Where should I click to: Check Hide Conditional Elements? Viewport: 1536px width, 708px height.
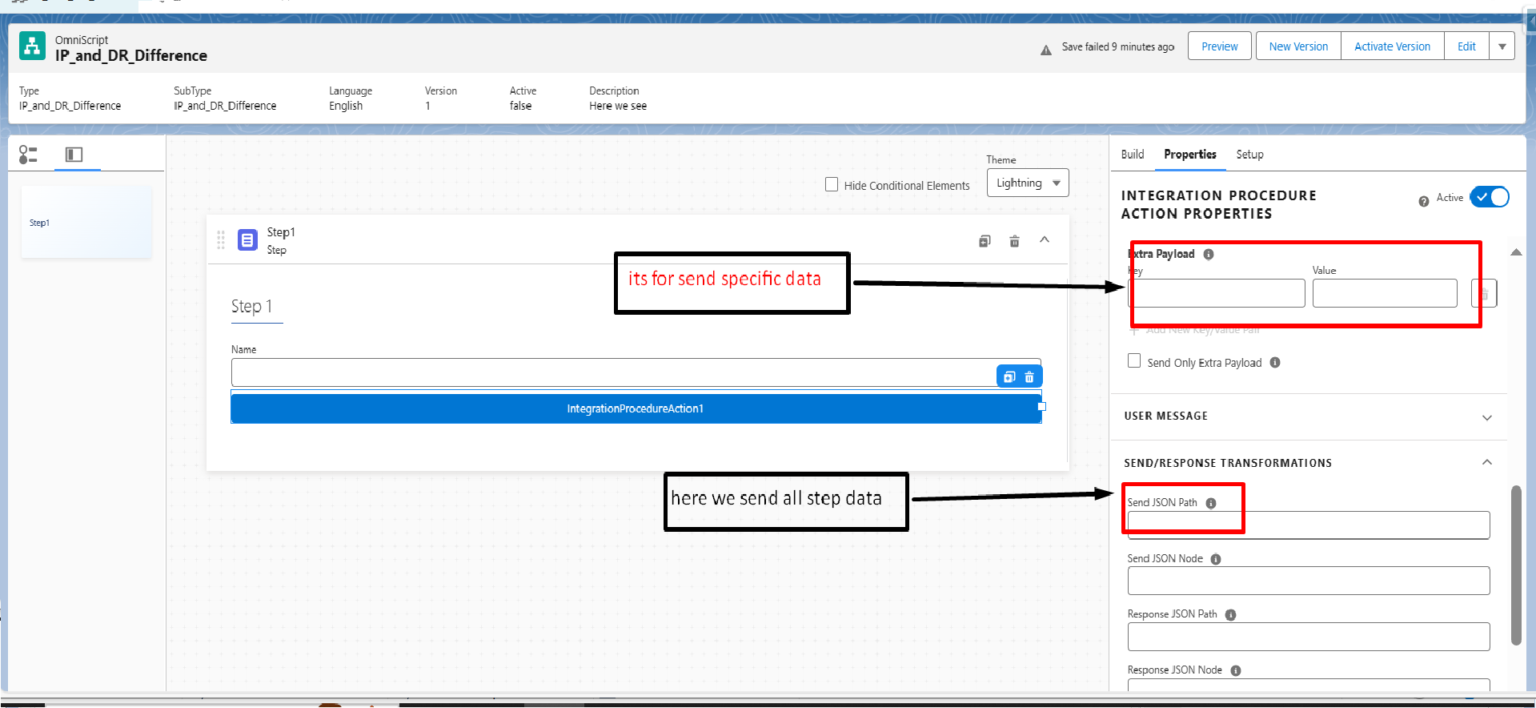click(x=831, y=184)
